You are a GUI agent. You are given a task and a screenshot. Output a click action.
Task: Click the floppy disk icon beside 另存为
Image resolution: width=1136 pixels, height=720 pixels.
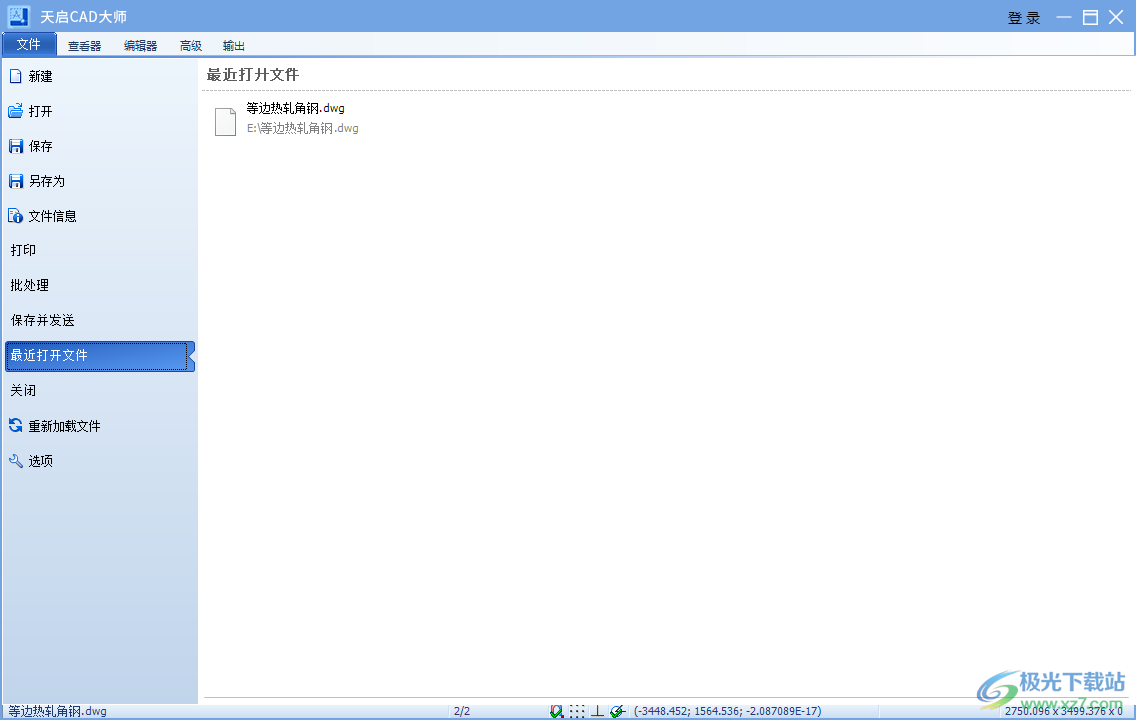(15, 181)
